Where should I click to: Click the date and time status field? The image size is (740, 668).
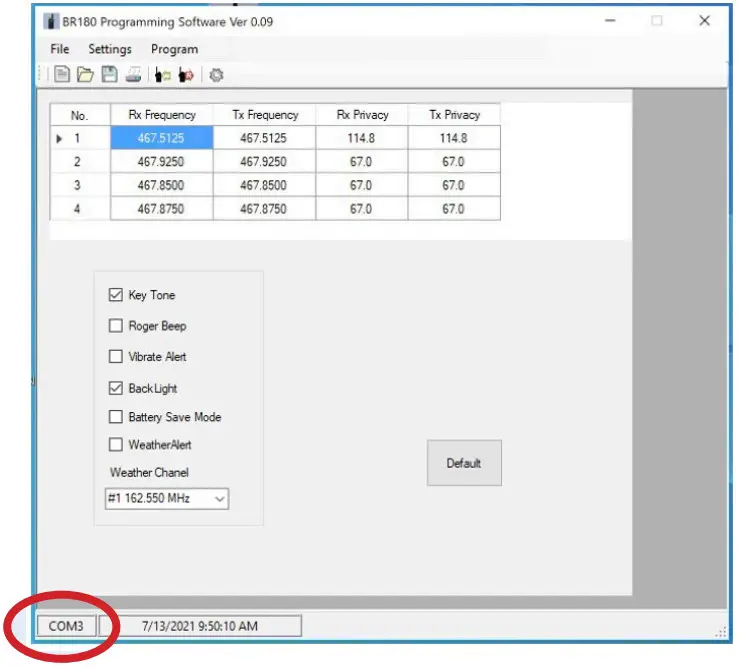pos(200,626)
